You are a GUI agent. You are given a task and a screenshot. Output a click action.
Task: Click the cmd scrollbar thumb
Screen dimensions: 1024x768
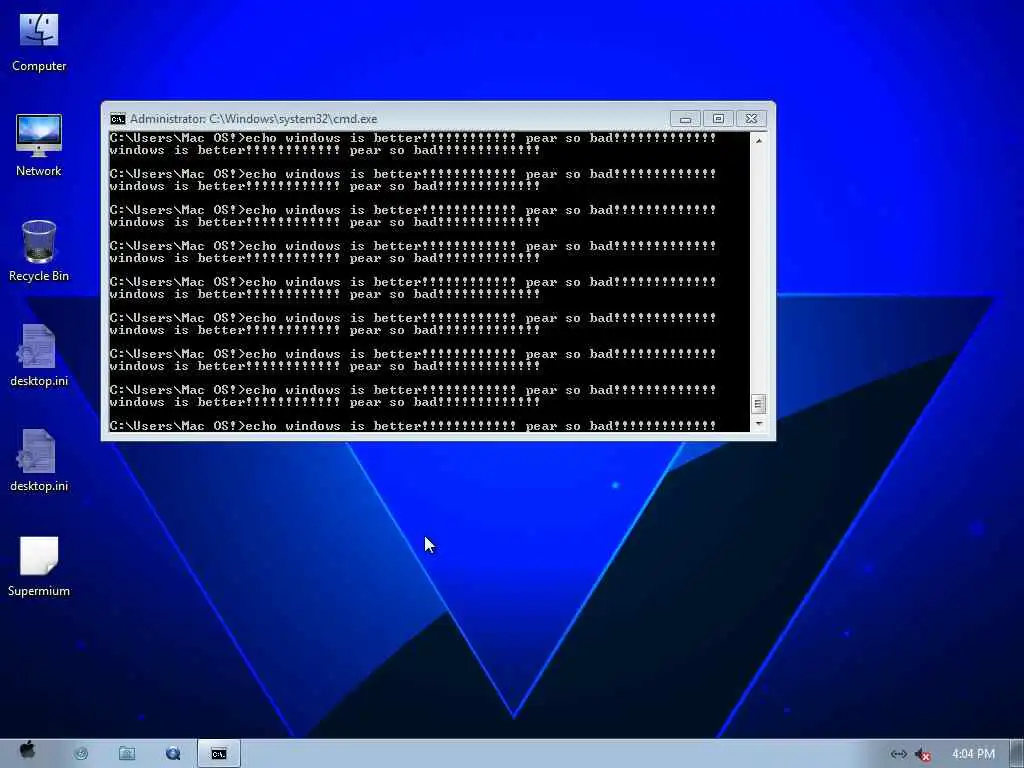point(758,404)
